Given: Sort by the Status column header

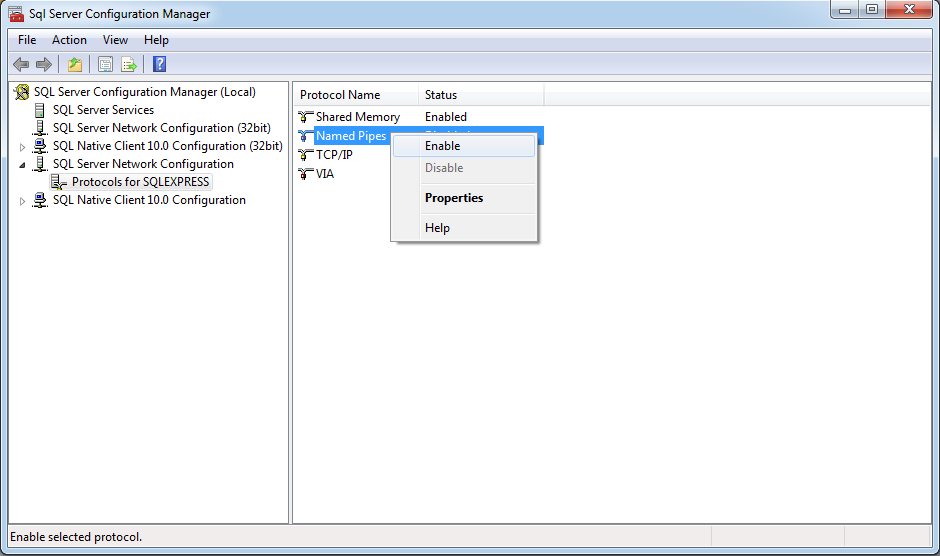Looking at the screenshot, I should click(x=481, y=95).
